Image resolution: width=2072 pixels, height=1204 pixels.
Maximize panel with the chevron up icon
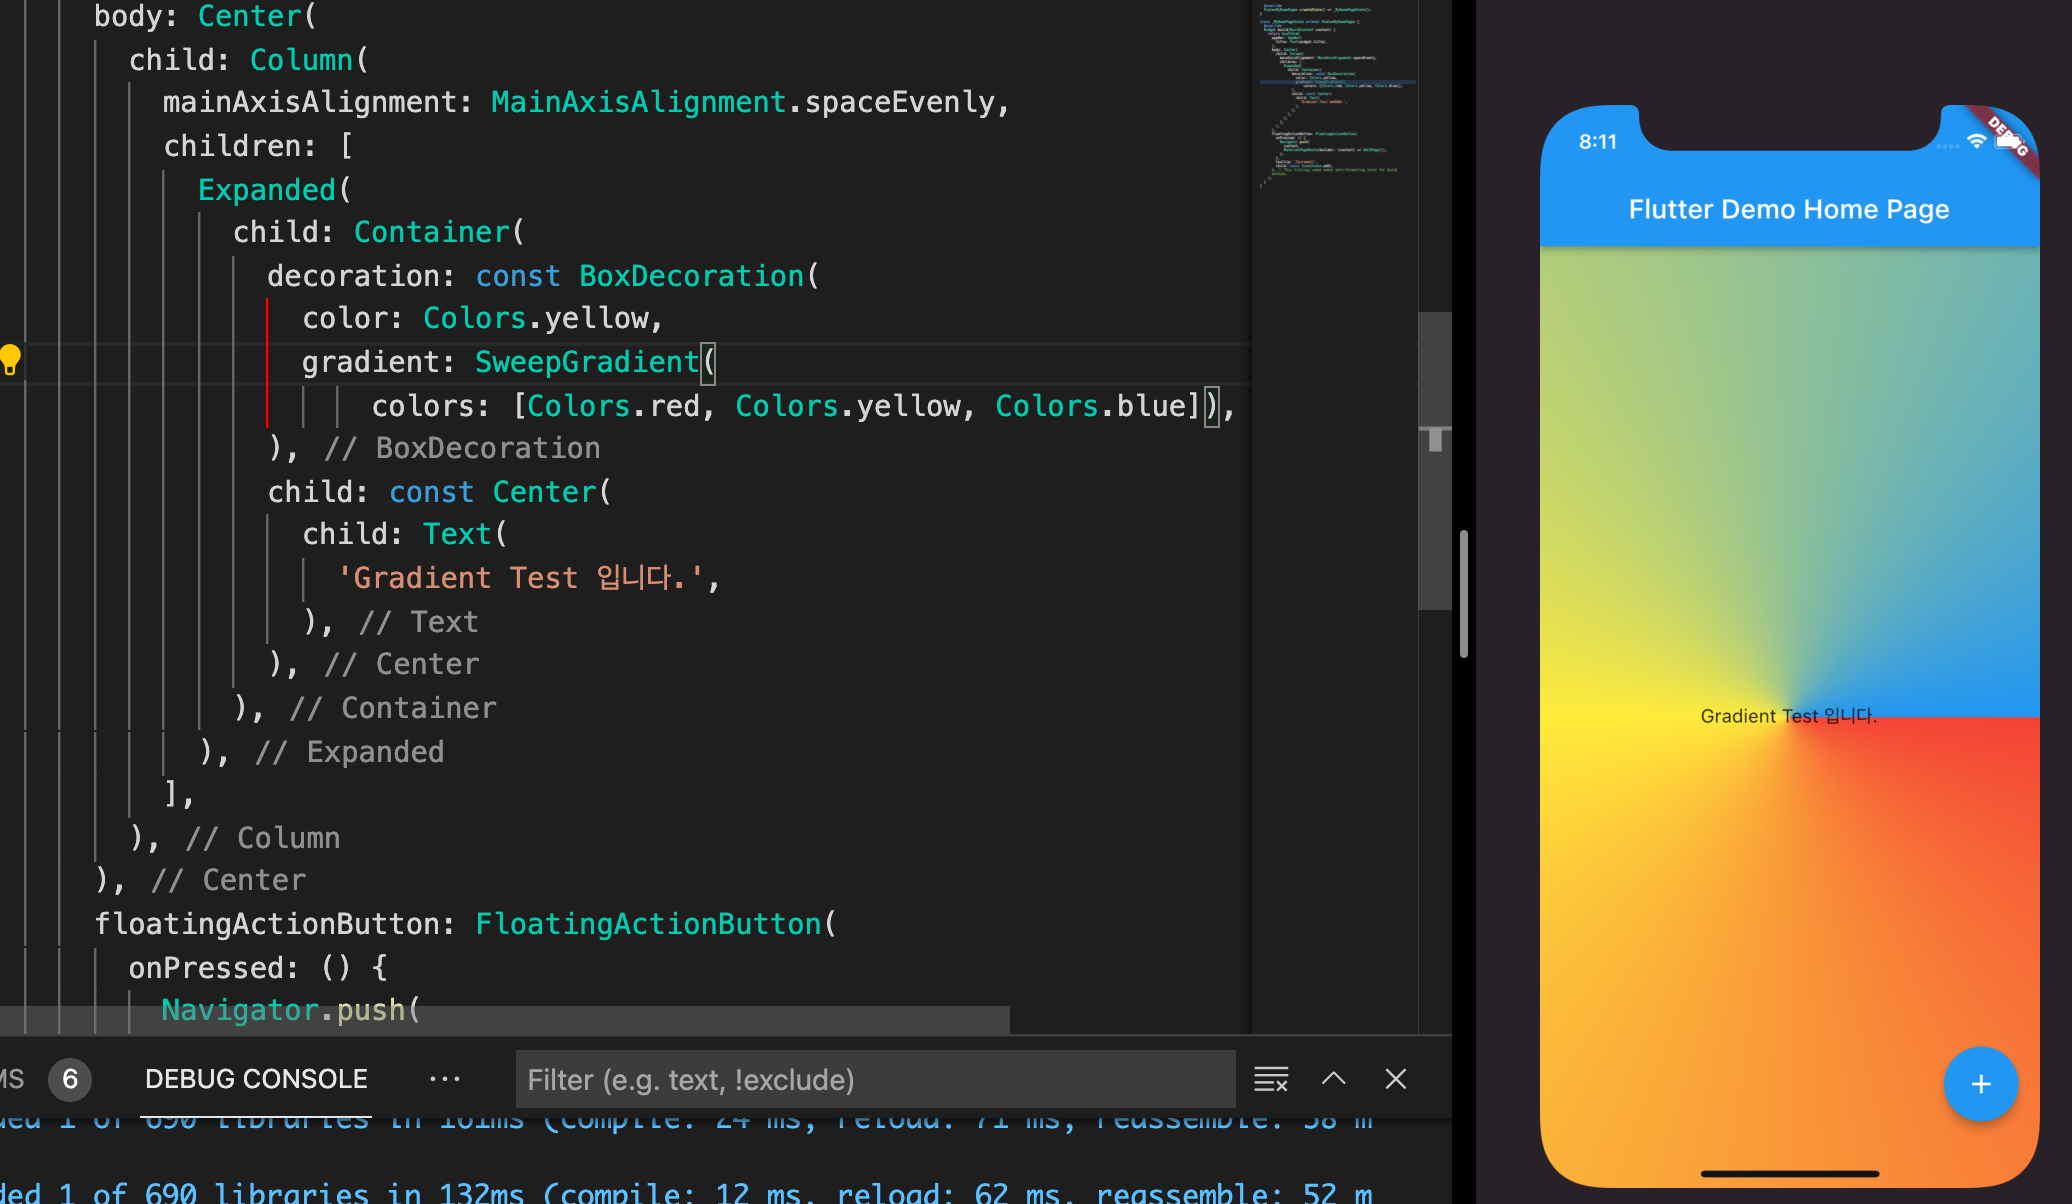coord(1334,1079)
